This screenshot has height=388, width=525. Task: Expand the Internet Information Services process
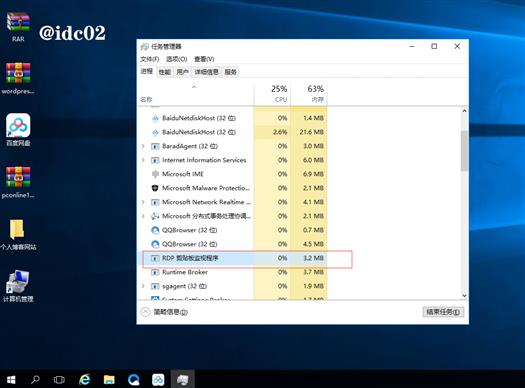click(143, 160)
